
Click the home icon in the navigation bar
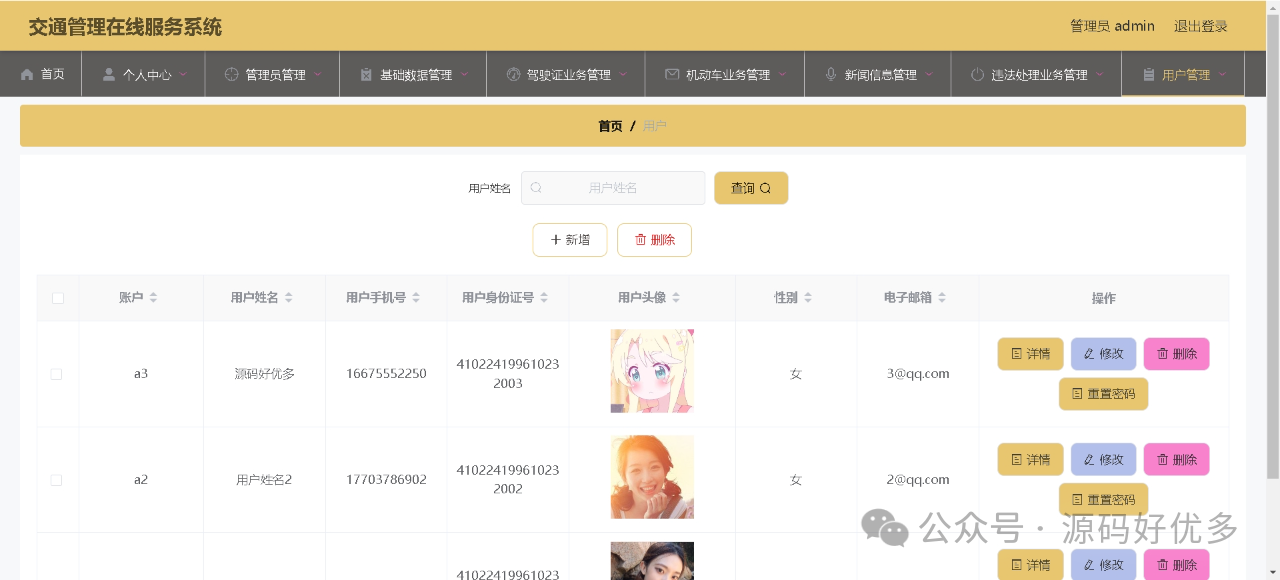[27, 74]
